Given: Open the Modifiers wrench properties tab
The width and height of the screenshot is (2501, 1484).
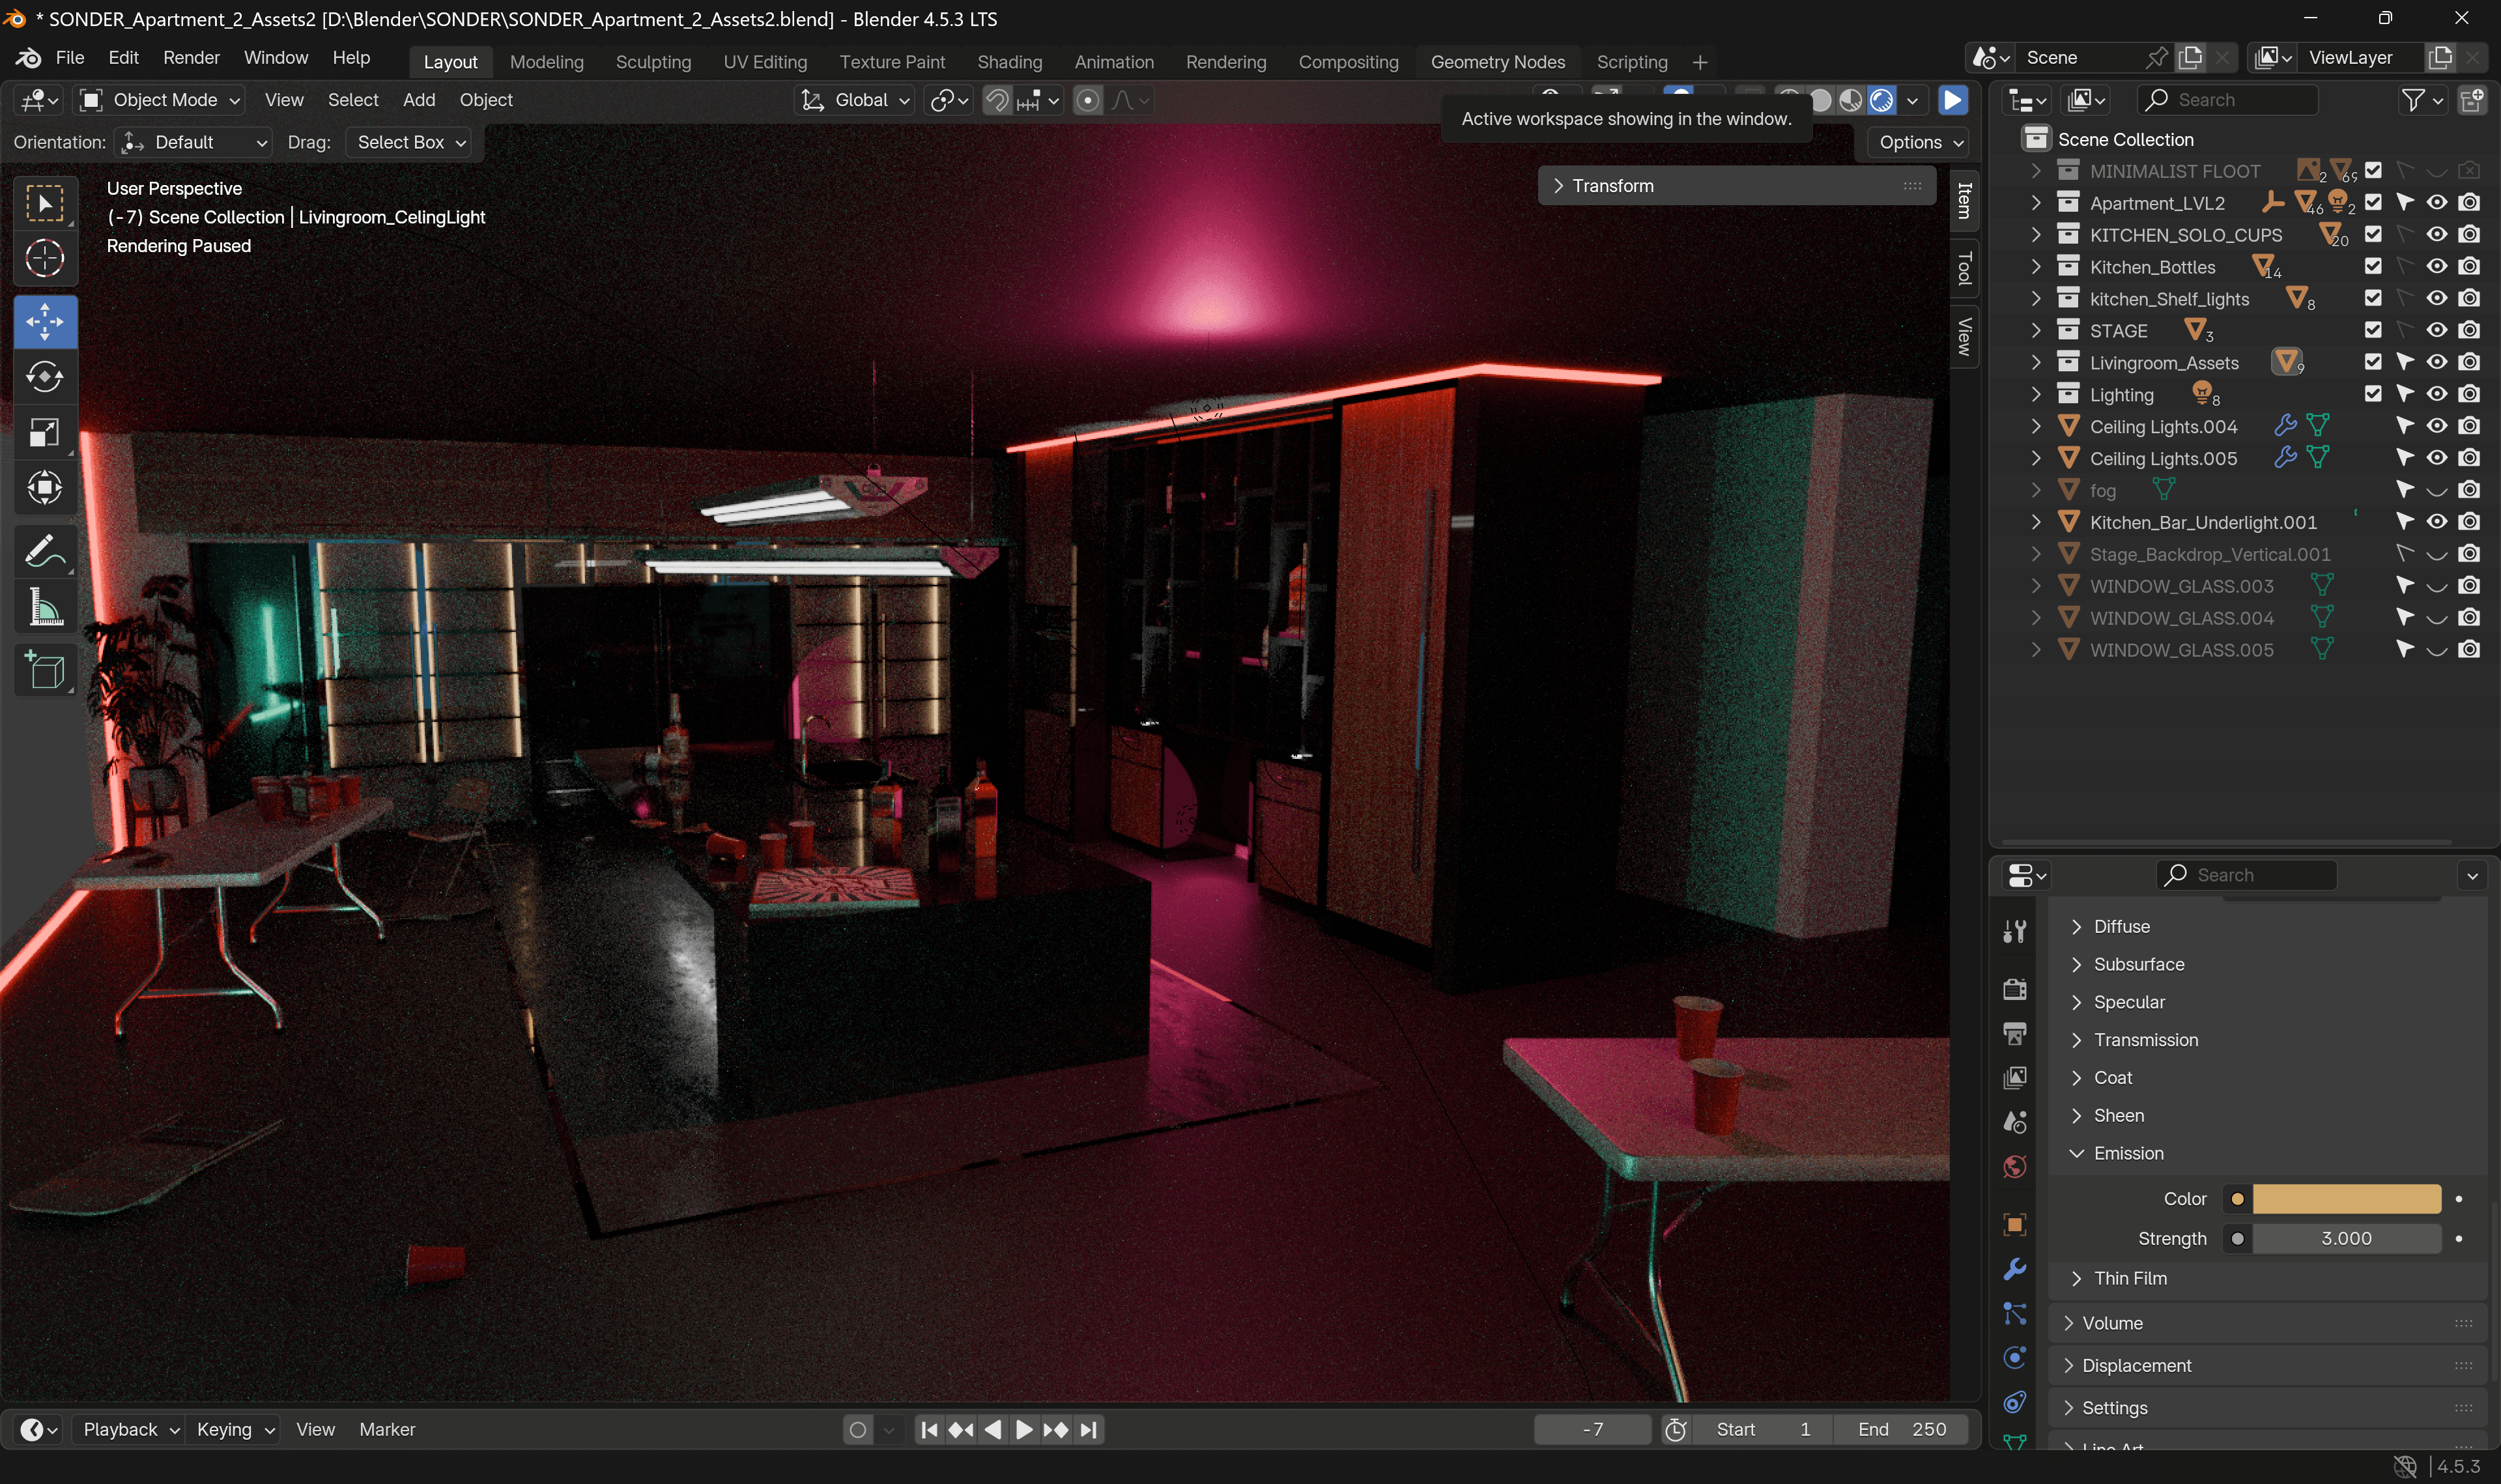Looking at the screenshot, I should coord(2015,1268).
